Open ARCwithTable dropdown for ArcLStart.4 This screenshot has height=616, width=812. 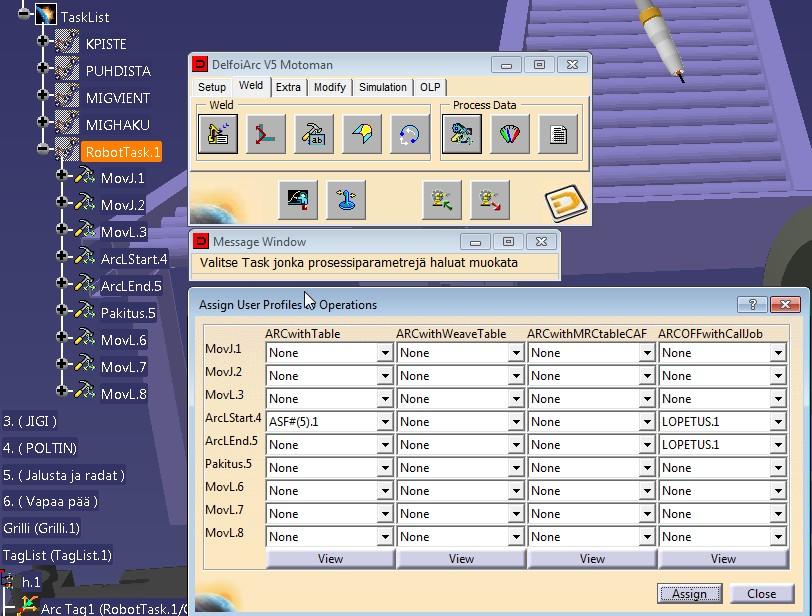[385, 422]
